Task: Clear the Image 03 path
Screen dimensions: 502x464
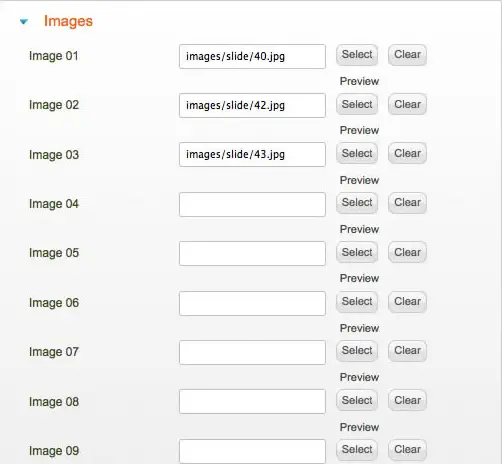Action: (407, 153)
